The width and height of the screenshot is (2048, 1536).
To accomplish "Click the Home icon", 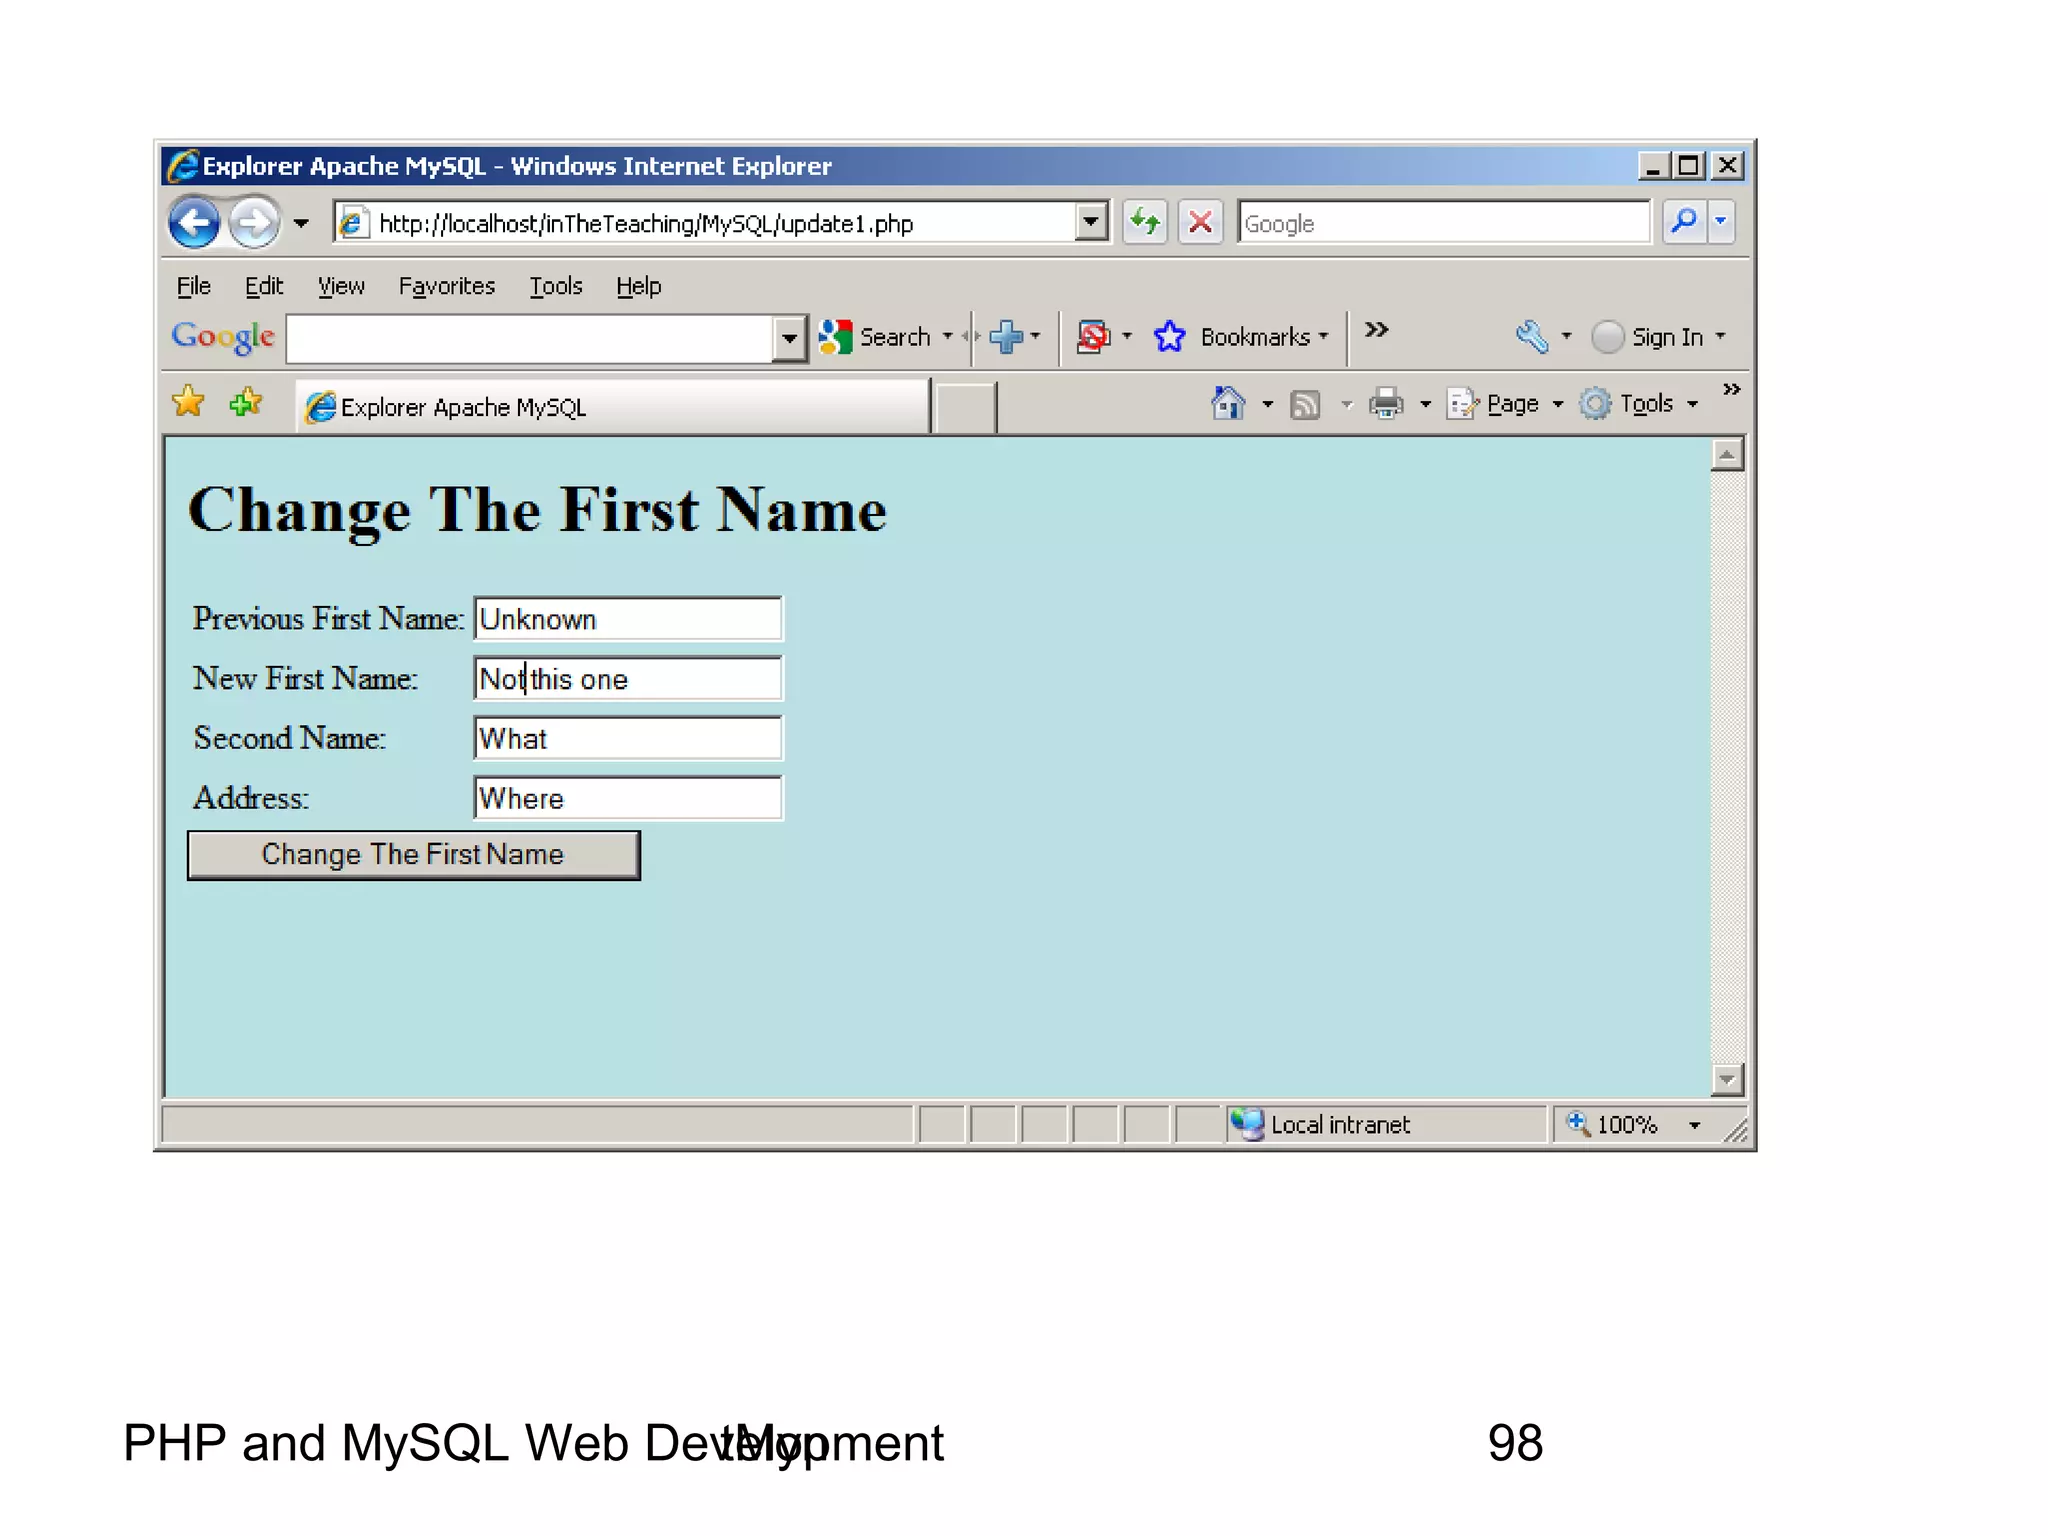I will 1228,404.
